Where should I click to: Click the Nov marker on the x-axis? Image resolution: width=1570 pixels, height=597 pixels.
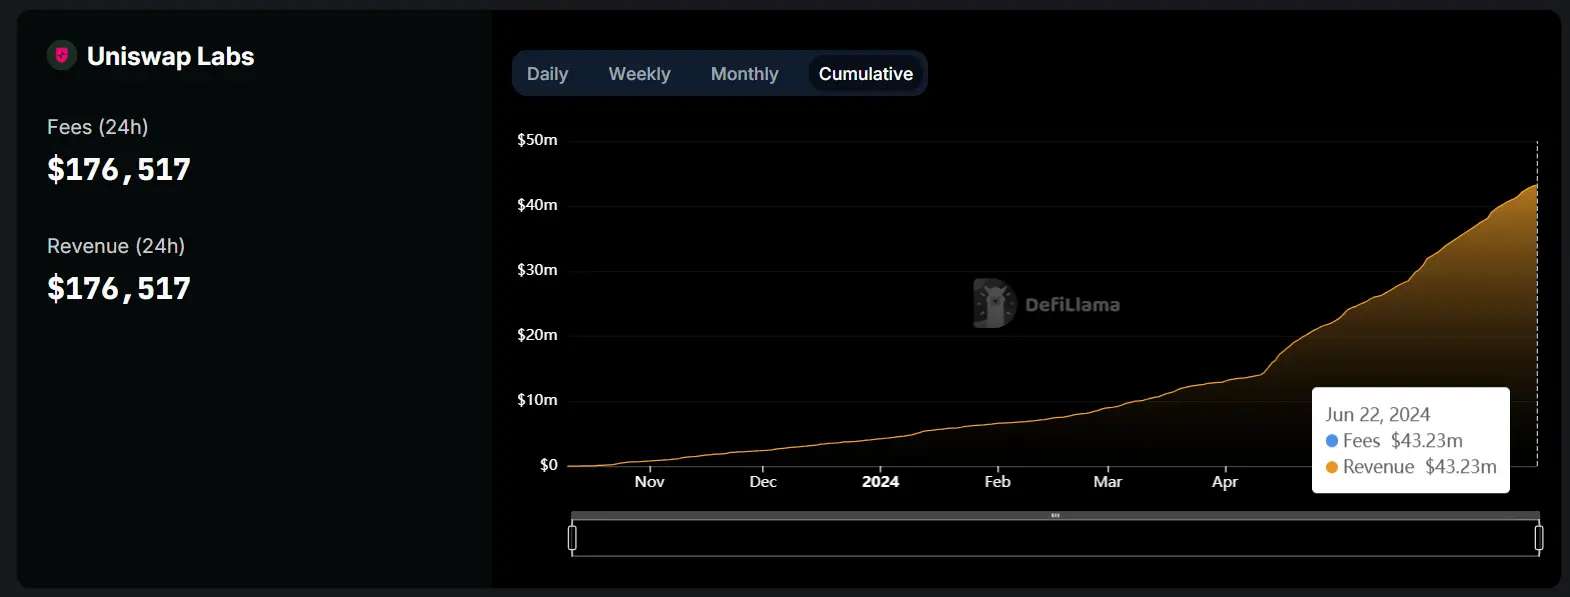click(649, 482)
